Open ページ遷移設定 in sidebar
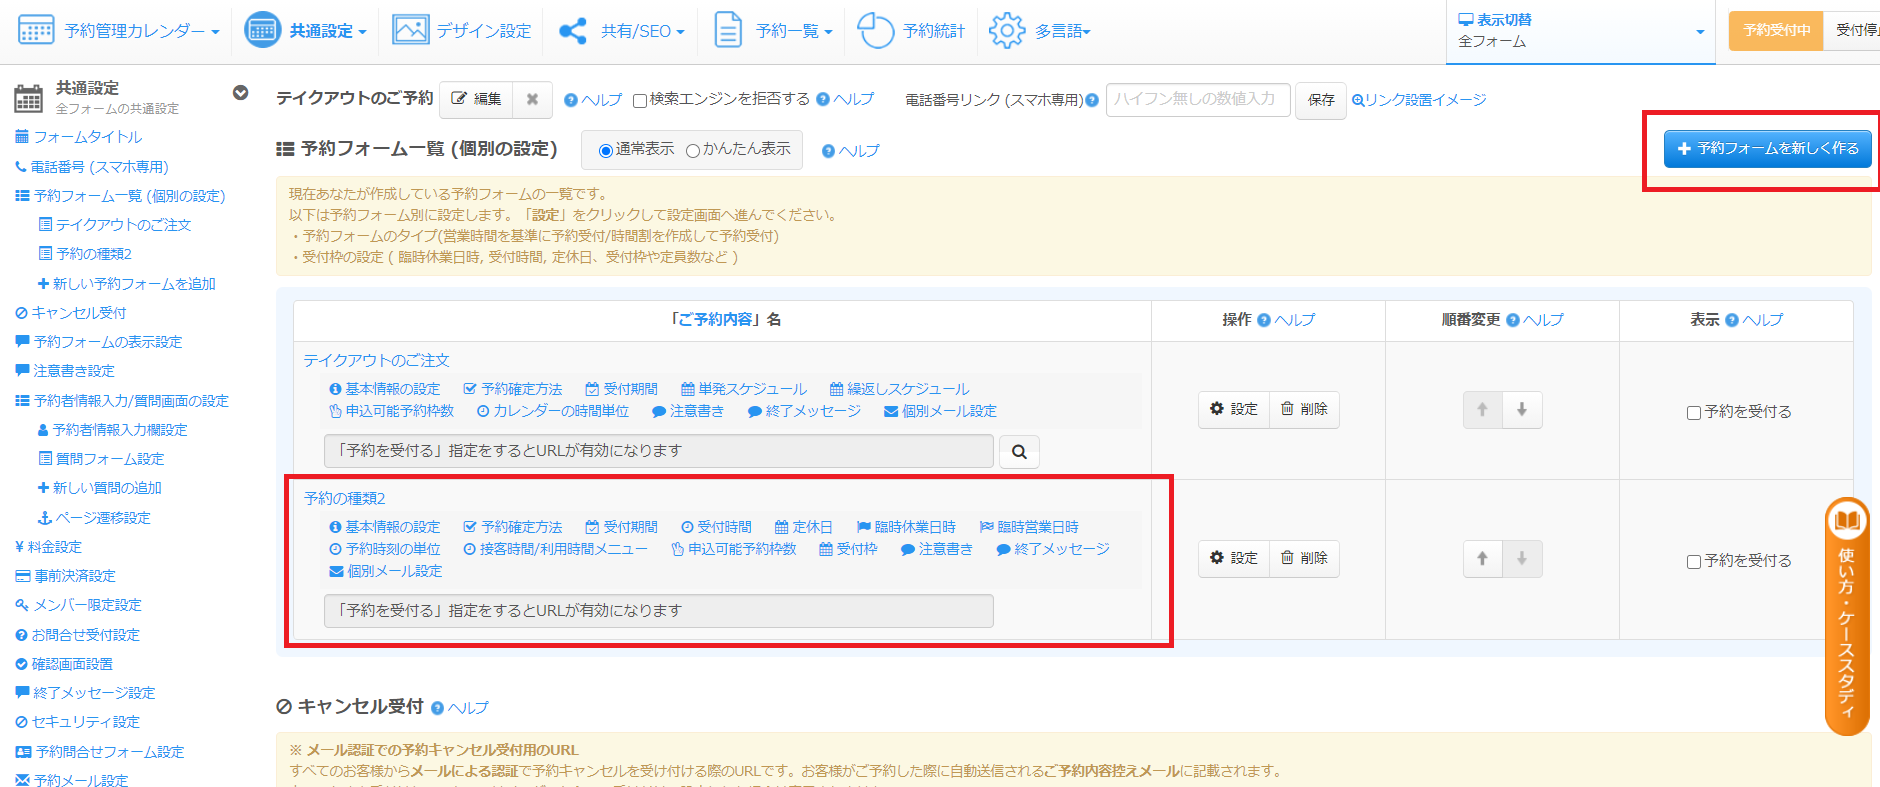The image size is (1880, 787). coord(93,518)
